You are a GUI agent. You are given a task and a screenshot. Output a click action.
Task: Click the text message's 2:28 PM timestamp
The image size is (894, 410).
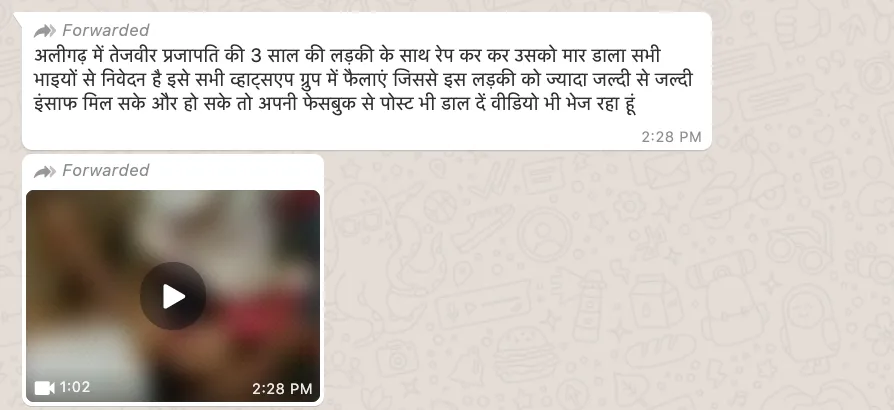(x=671, y=137)
